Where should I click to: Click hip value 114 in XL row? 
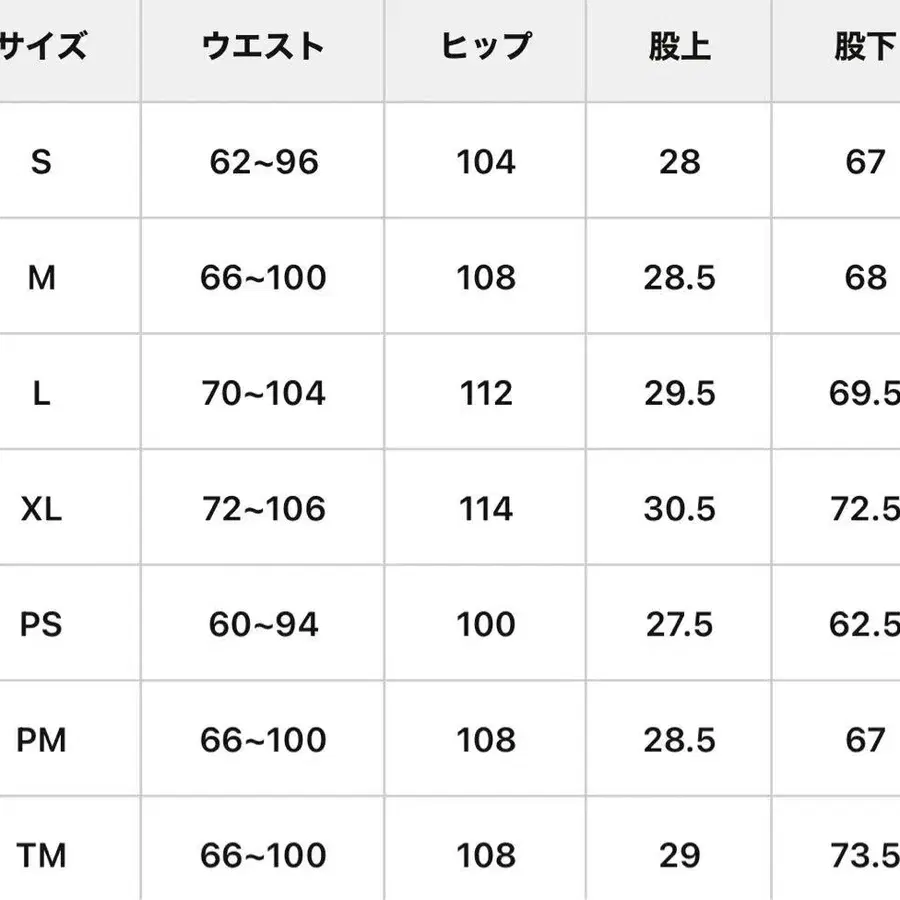tap(486, 509)
